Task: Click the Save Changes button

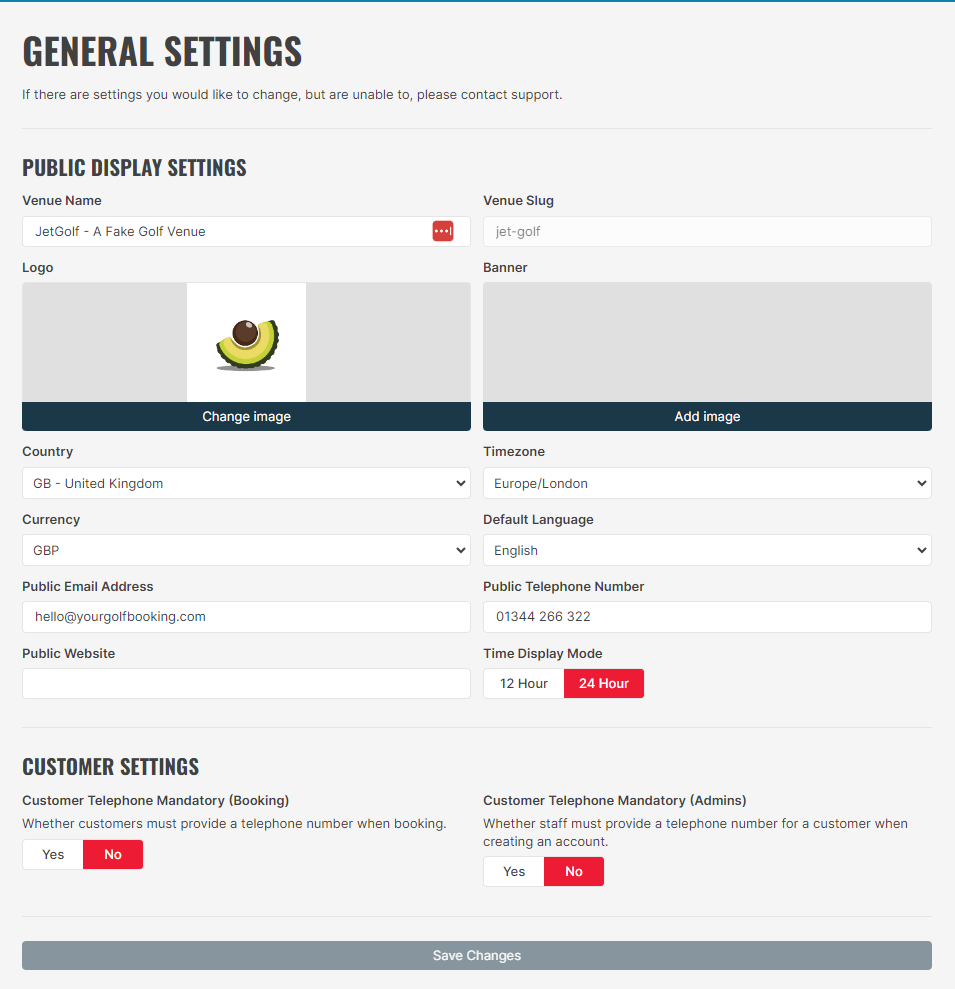Action: [477, 955]
